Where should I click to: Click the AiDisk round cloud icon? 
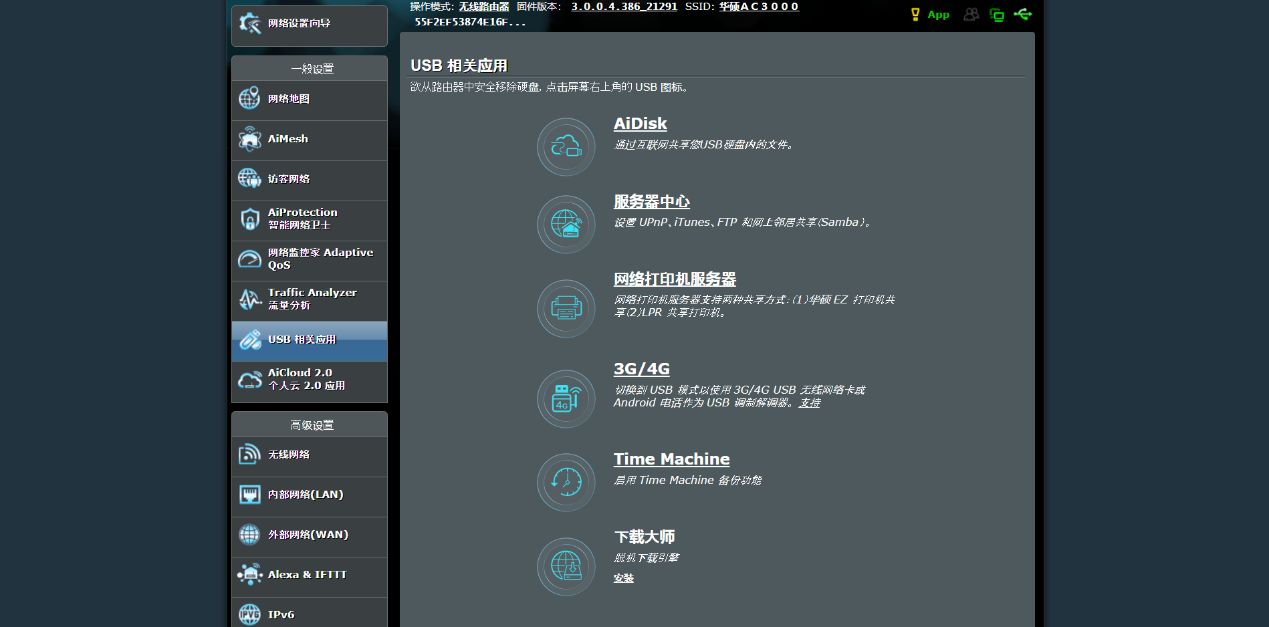[566, 147]
